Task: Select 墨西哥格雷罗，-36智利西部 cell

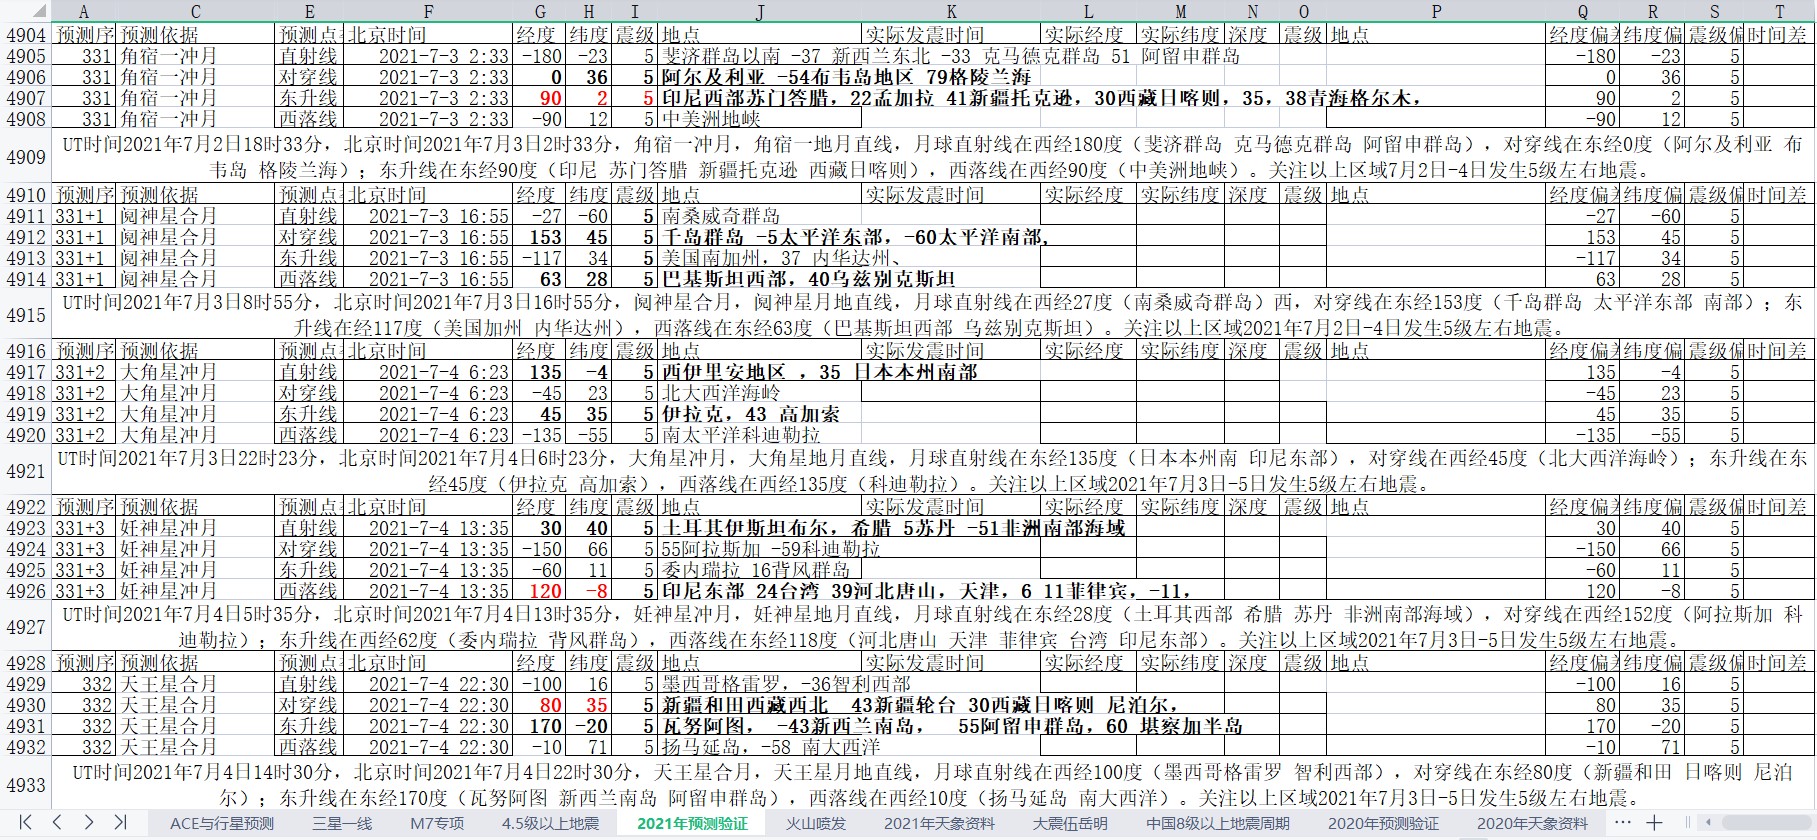Action: tap(759, 684)
